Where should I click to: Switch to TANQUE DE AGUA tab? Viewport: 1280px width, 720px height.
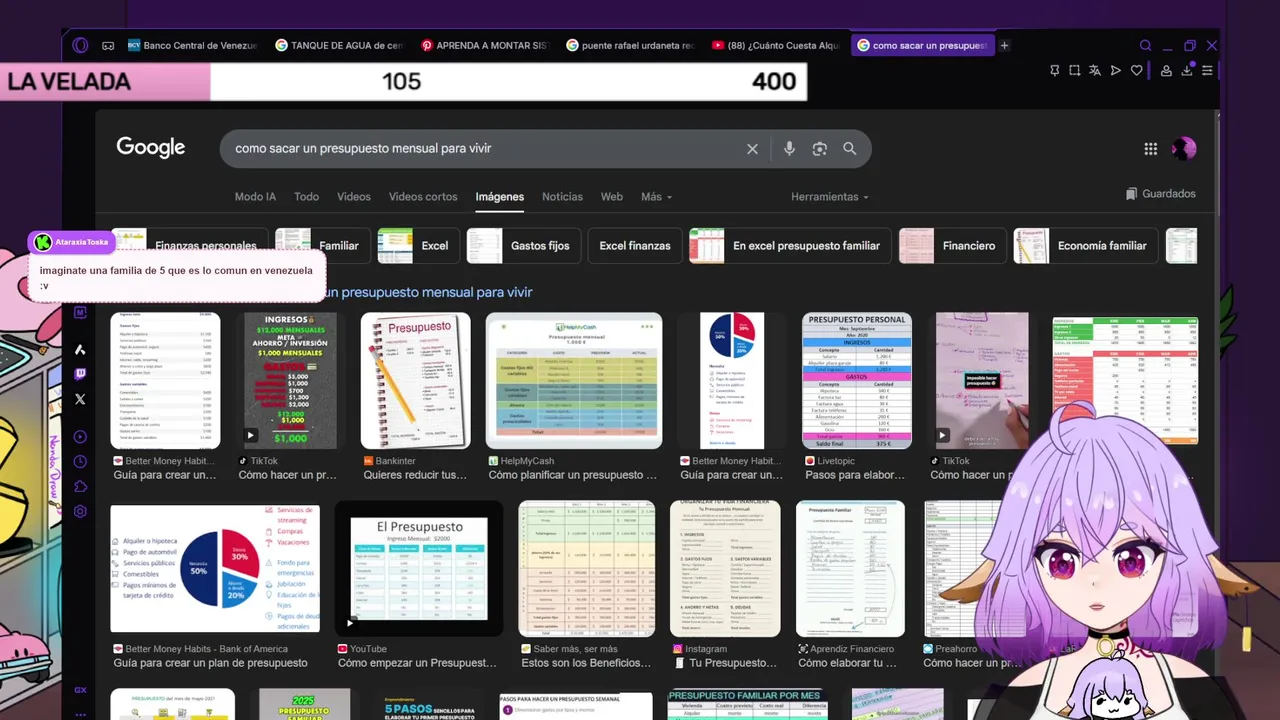338,45
